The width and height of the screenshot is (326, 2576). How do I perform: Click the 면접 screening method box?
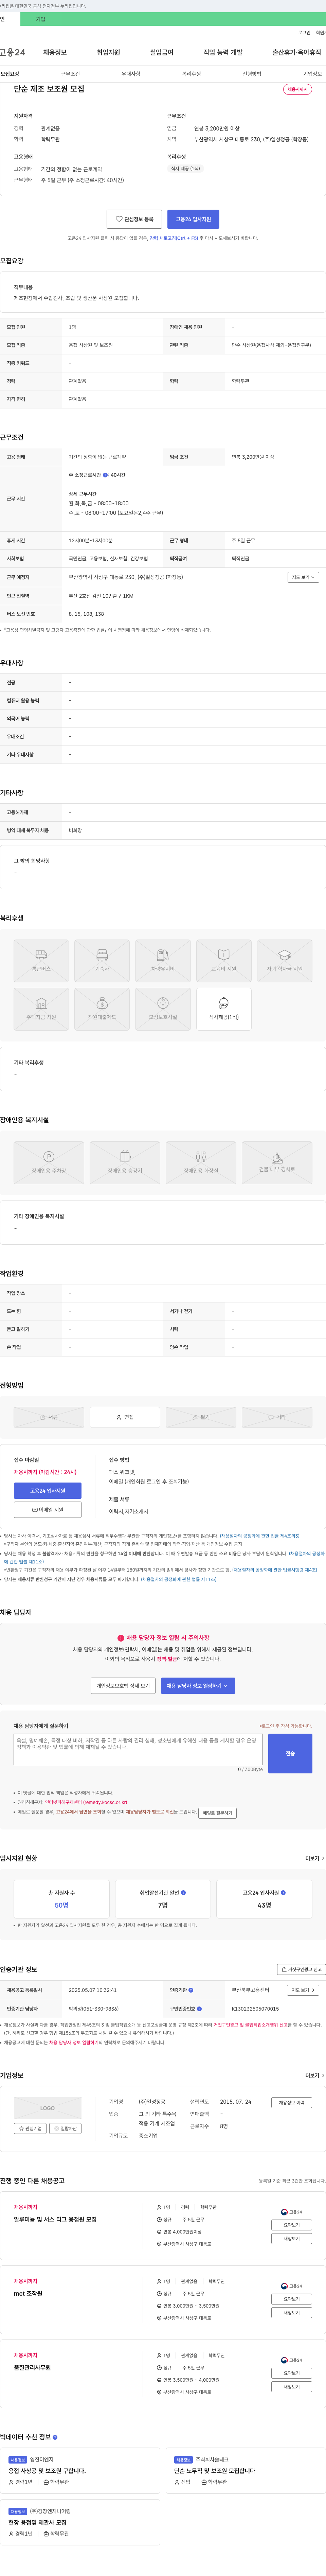(125, 1417)
